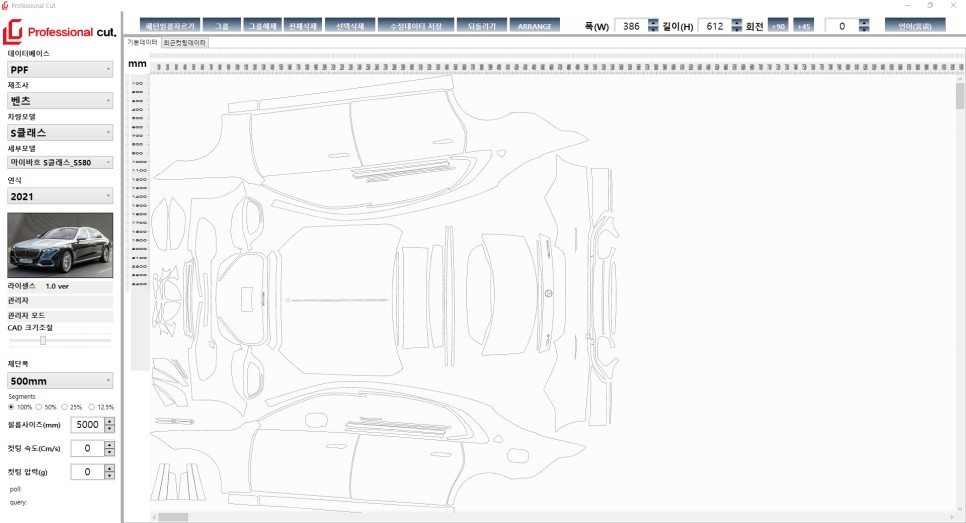The height and width of the screenshot is (523, 966).
Task: Click the +90 rotation button
Action: (778, 26)
